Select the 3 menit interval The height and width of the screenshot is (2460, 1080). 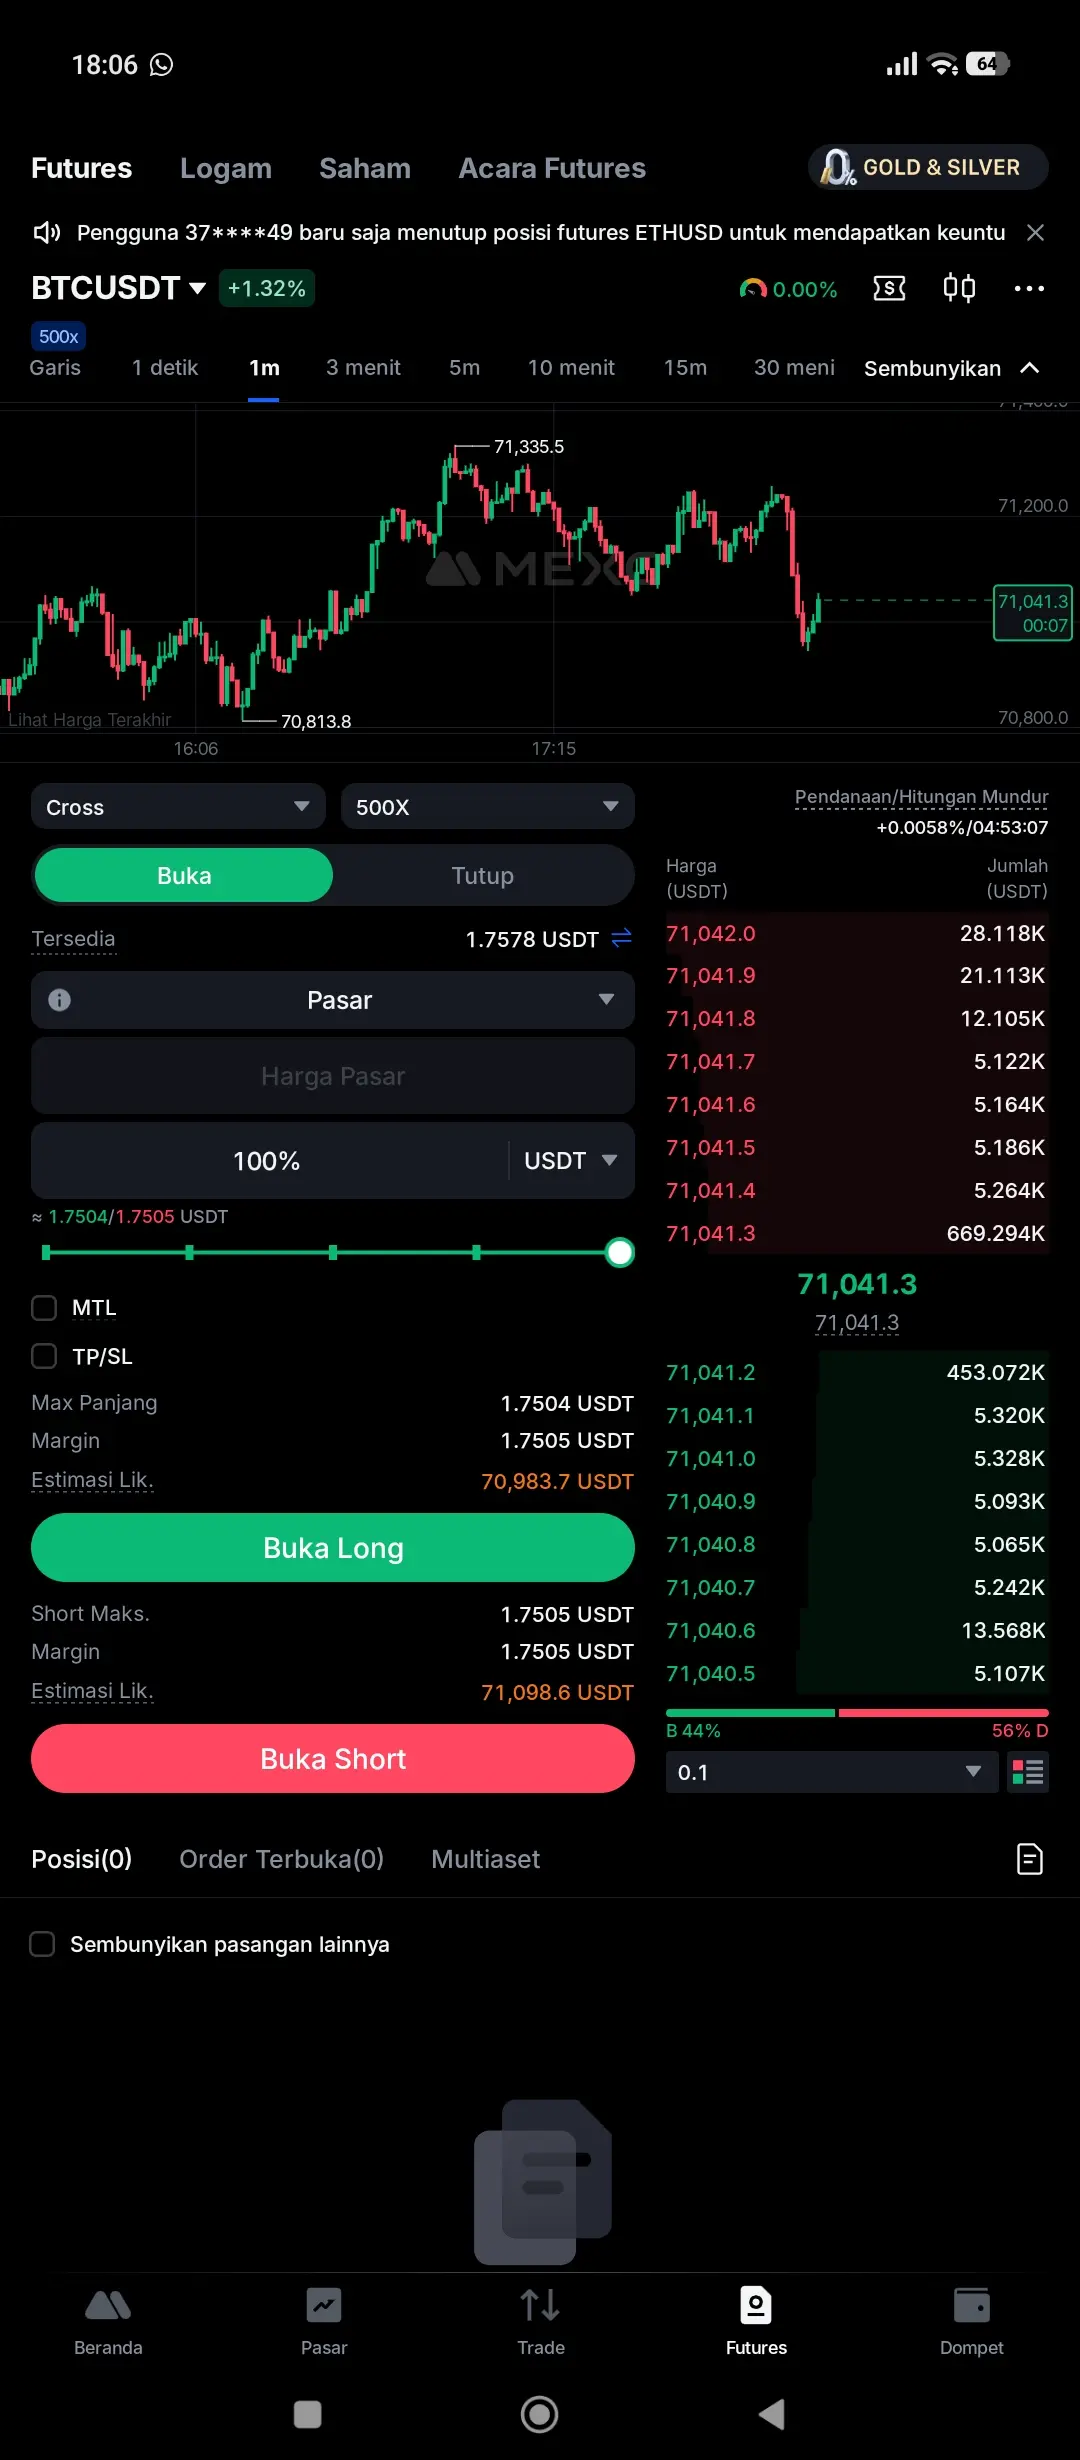coord(363,368)
